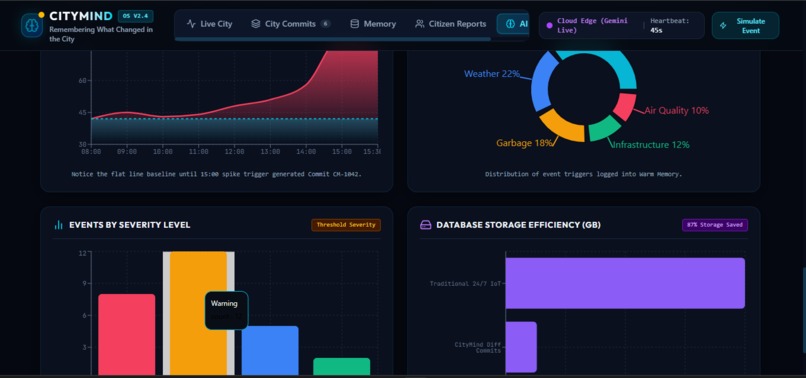This screenshot has width=806, height=378.
Task: Click the Commit CM-1042 spike note text
Action: (x=216, y=174)
